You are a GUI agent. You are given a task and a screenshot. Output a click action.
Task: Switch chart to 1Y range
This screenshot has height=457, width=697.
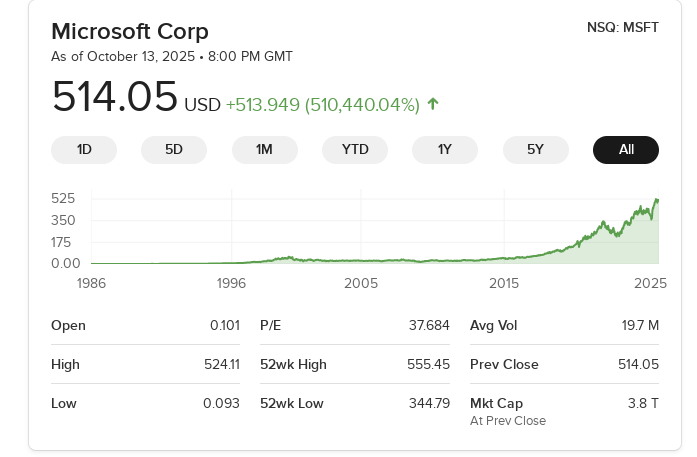(x=445, y=150)
